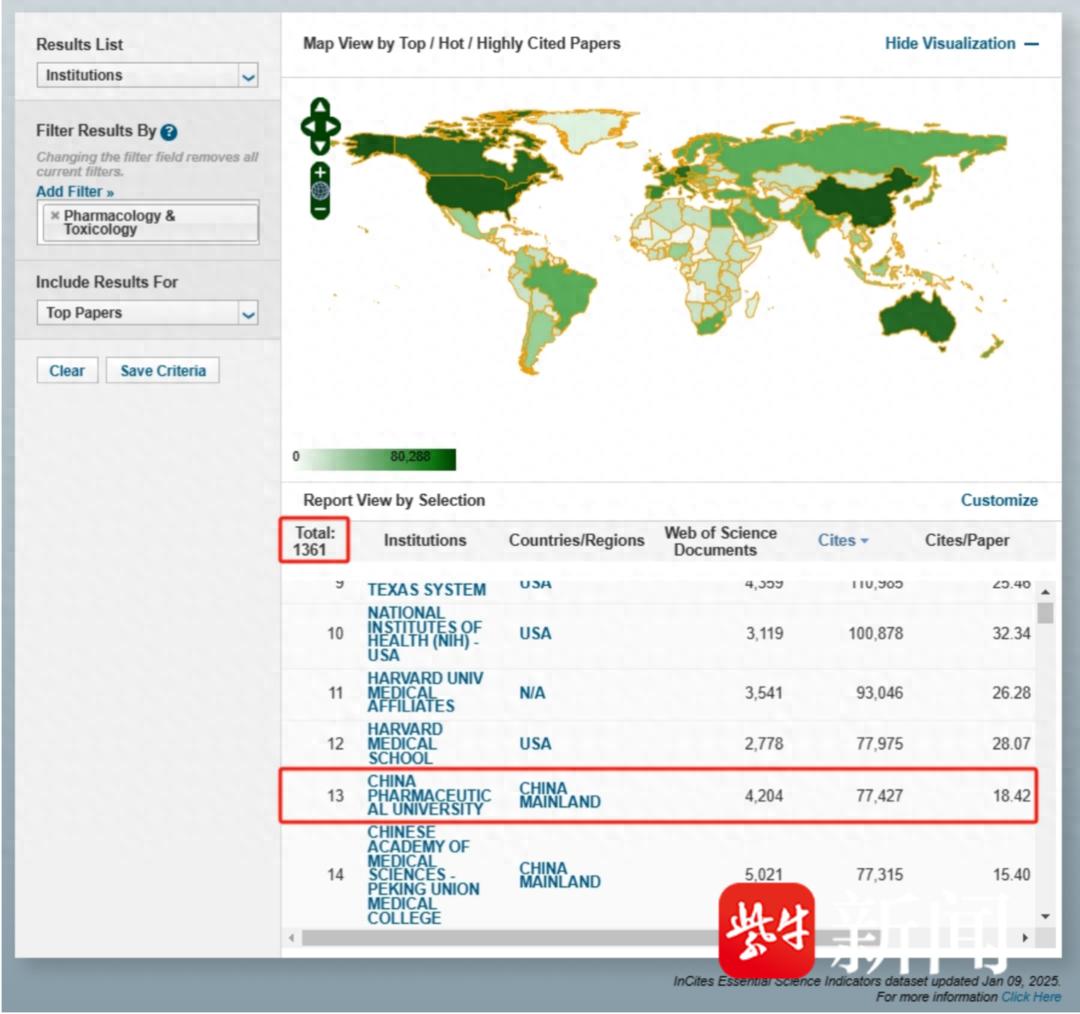The height and width of the screenshot is (1014, 1080).
Task: Select the cites value 77,315
Action: pos(880,875)
